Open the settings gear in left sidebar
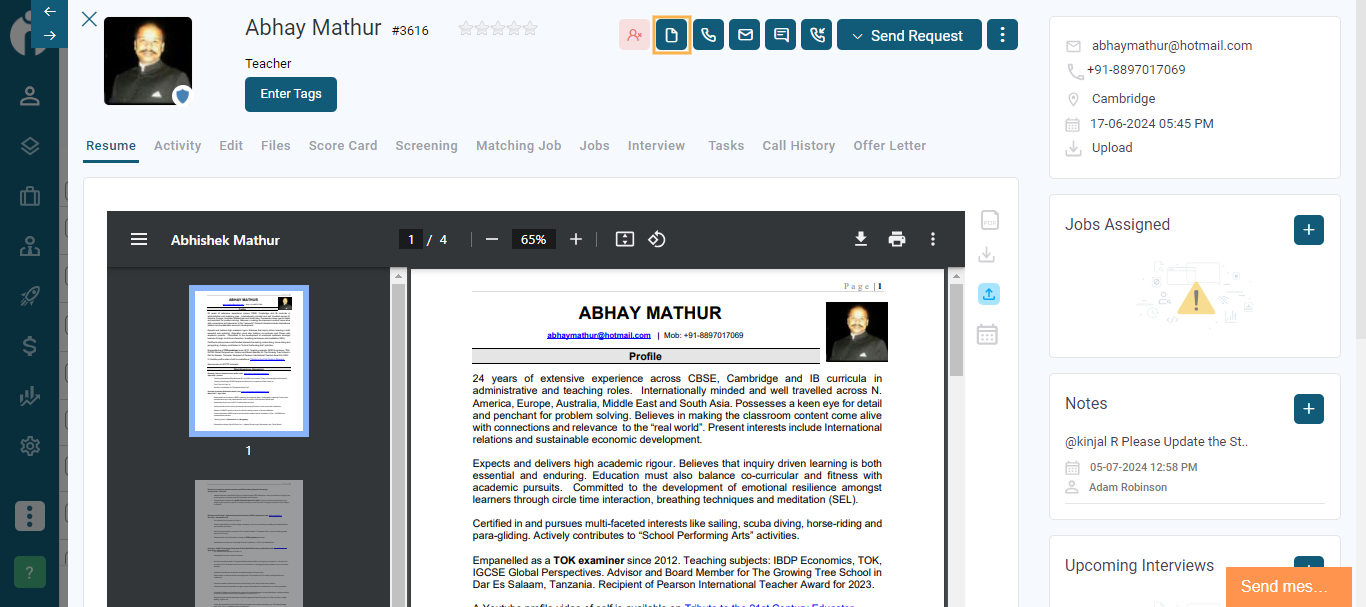This screenshot has height=607, width=1366. [30, 446]
